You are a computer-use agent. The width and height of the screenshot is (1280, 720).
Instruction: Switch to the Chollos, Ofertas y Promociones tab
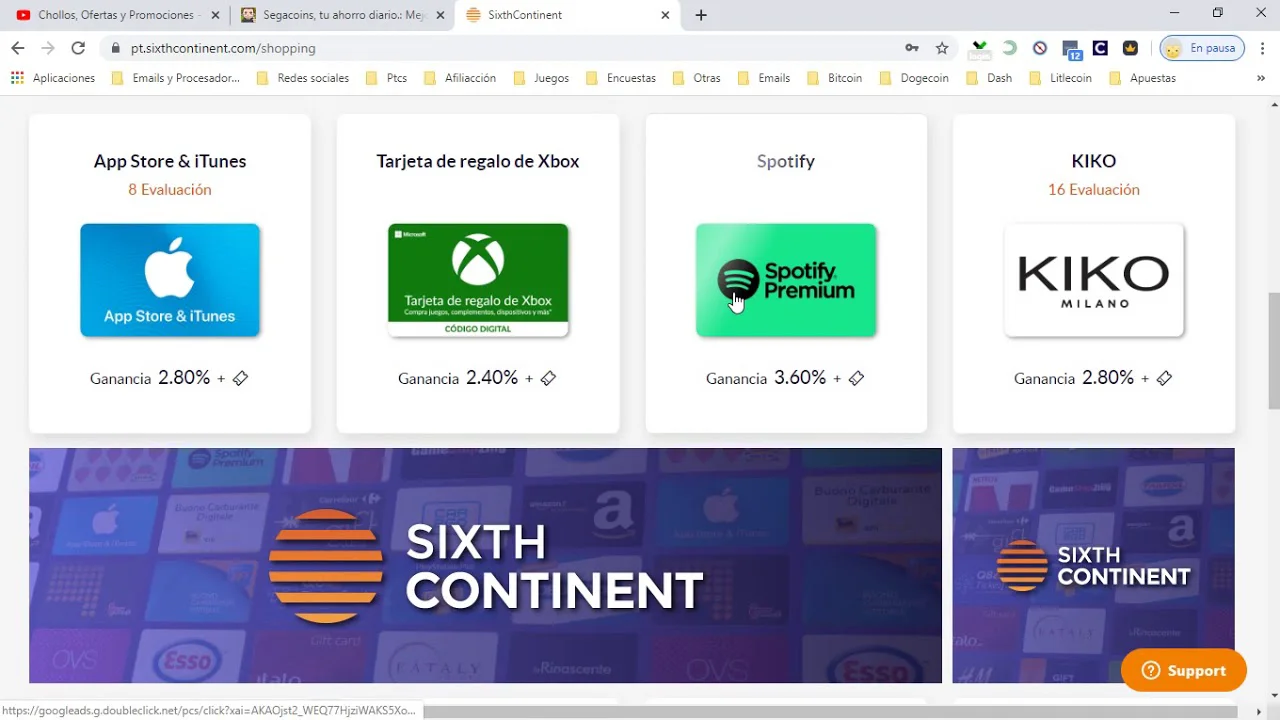click(x=110, y=15)
